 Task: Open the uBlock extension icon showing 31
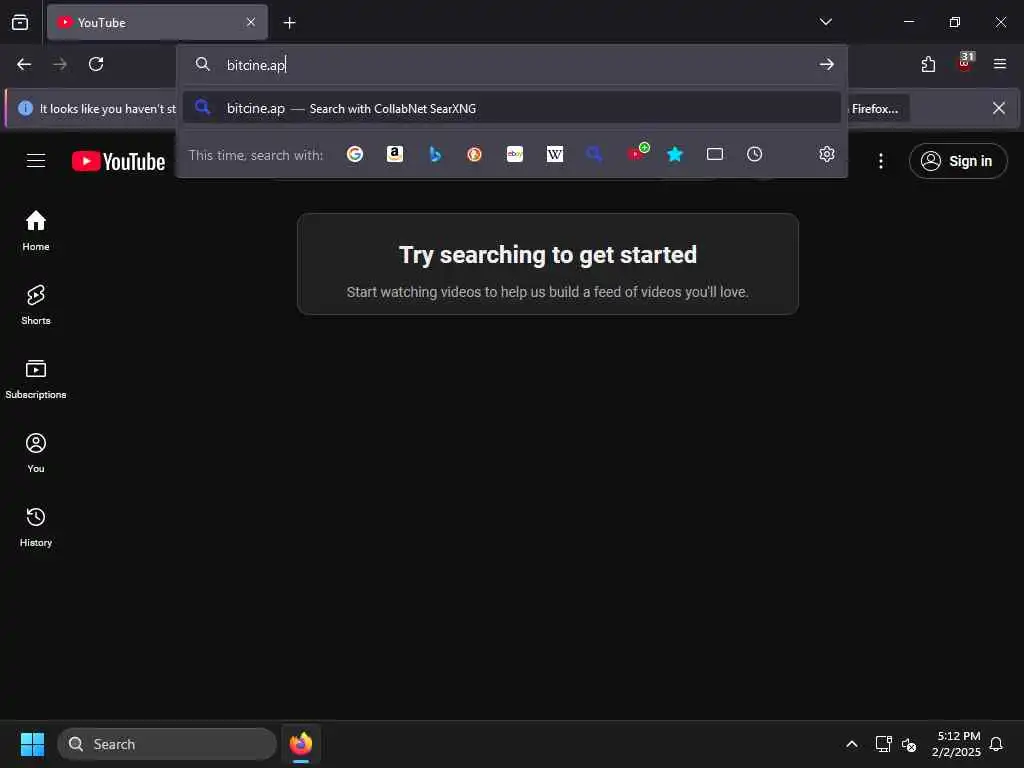point(965,63)
